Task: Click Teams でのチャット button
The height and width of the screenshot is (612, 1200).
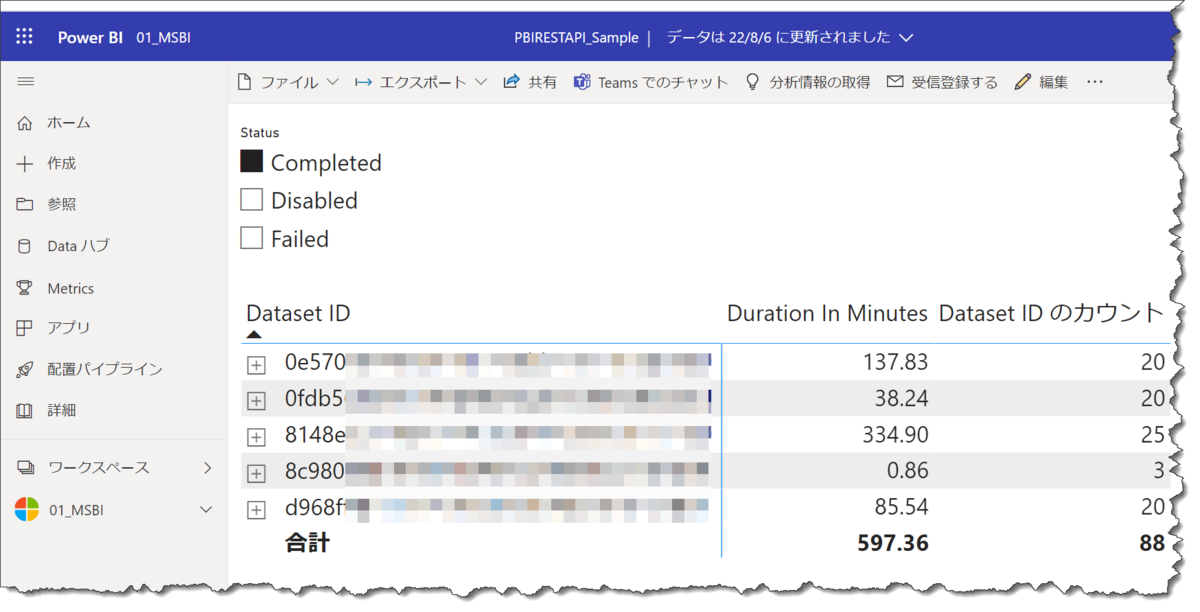Action: click(650, 82)
